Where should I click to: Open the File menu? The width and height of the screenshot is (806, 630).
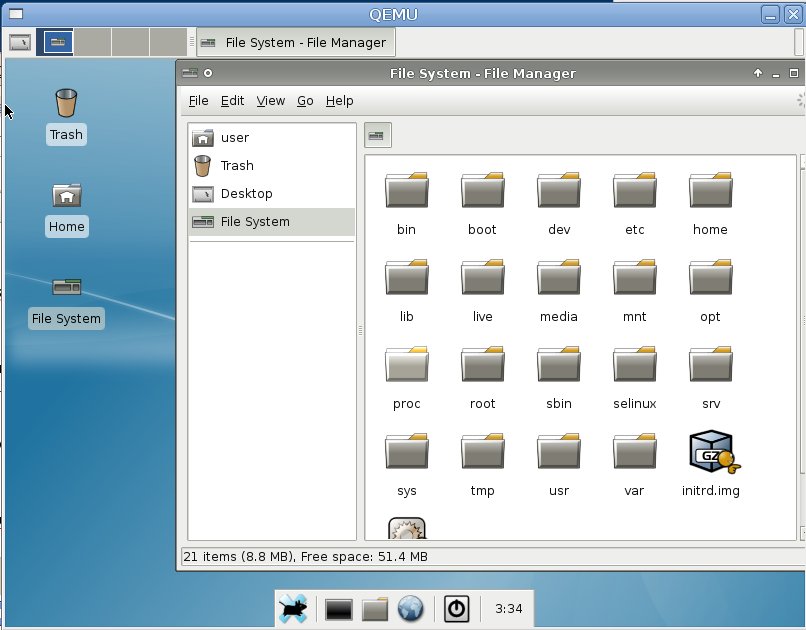click(x=198, y=101)
